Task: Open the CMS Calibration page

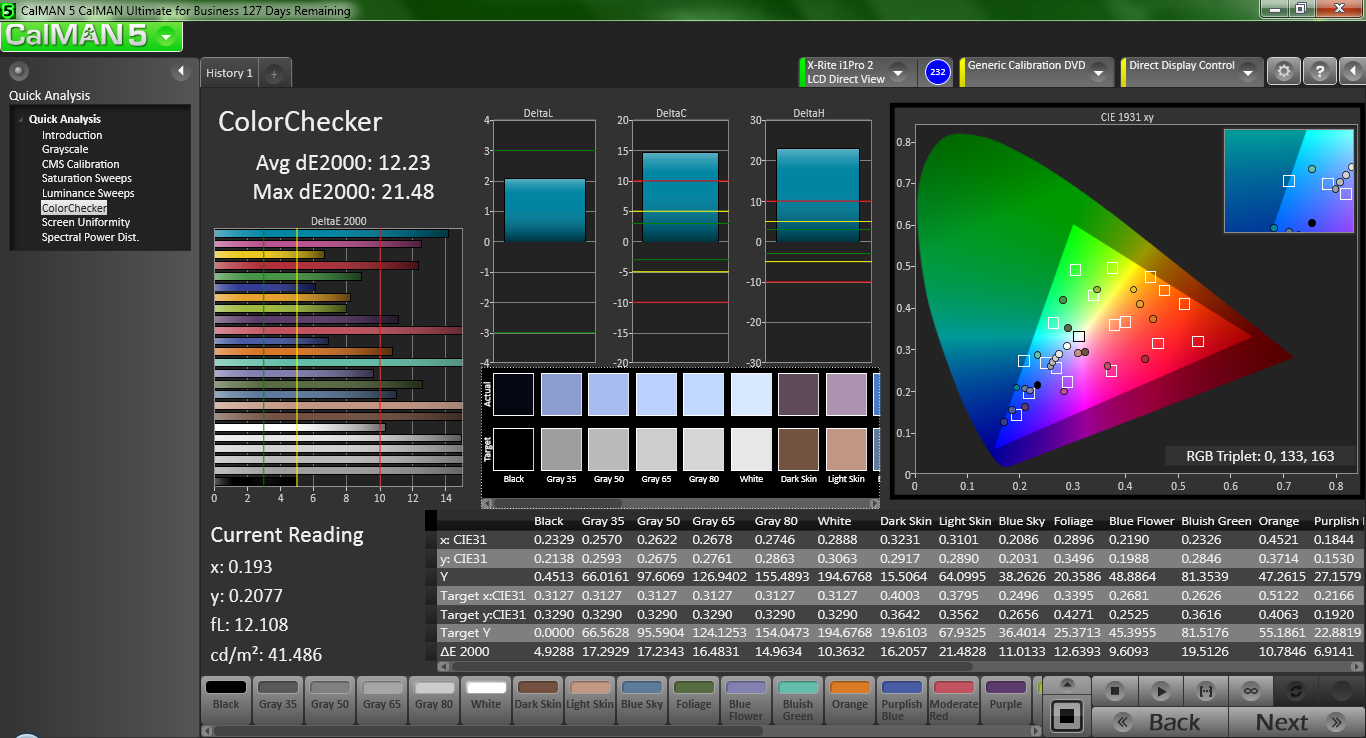Action: point(80,164)
